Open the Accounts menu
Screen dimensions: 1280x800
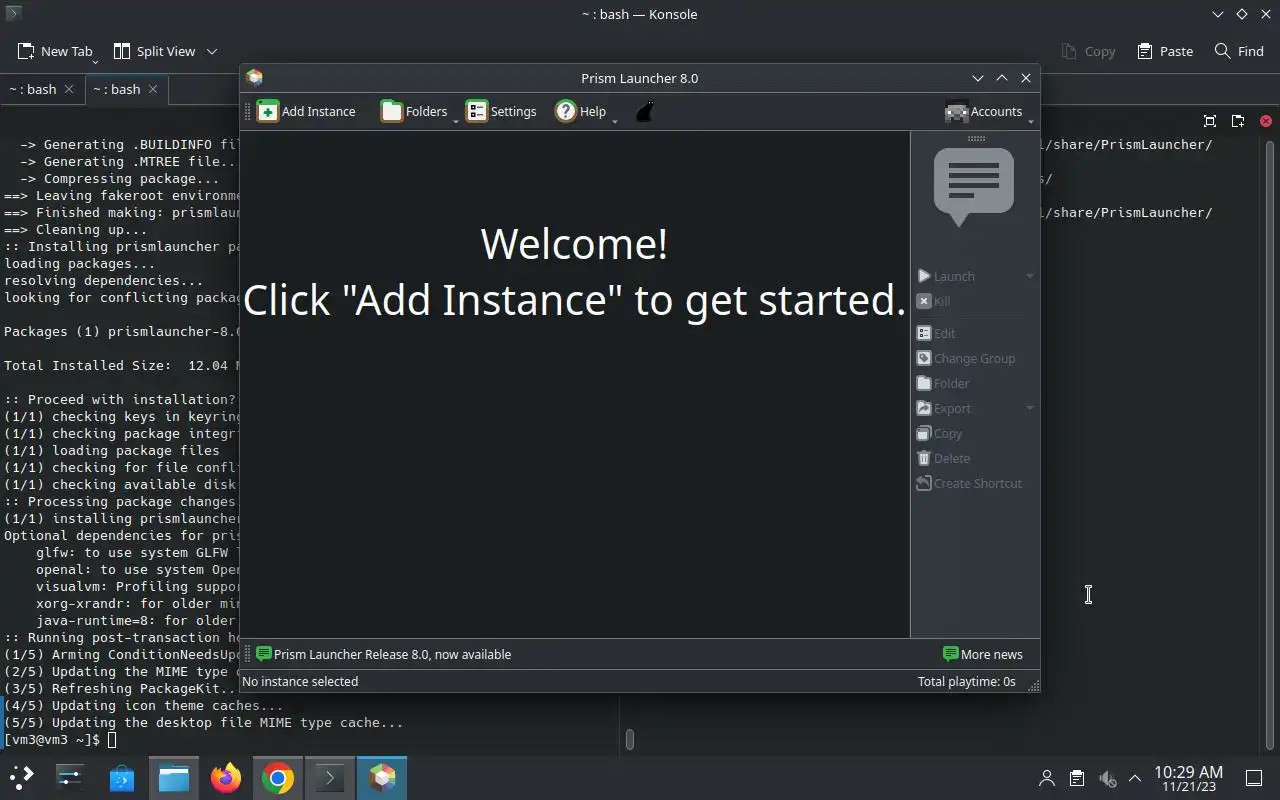[984, 111]
